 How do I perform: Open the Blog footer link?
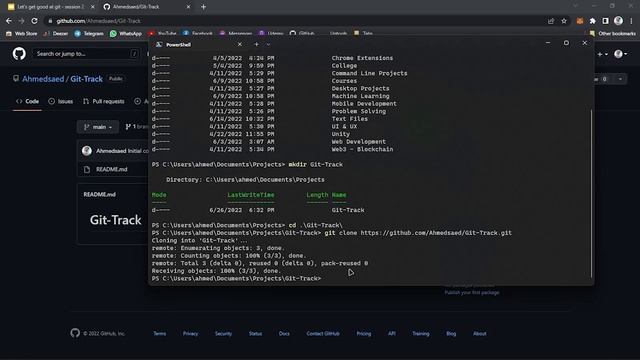tap(451, 333)
